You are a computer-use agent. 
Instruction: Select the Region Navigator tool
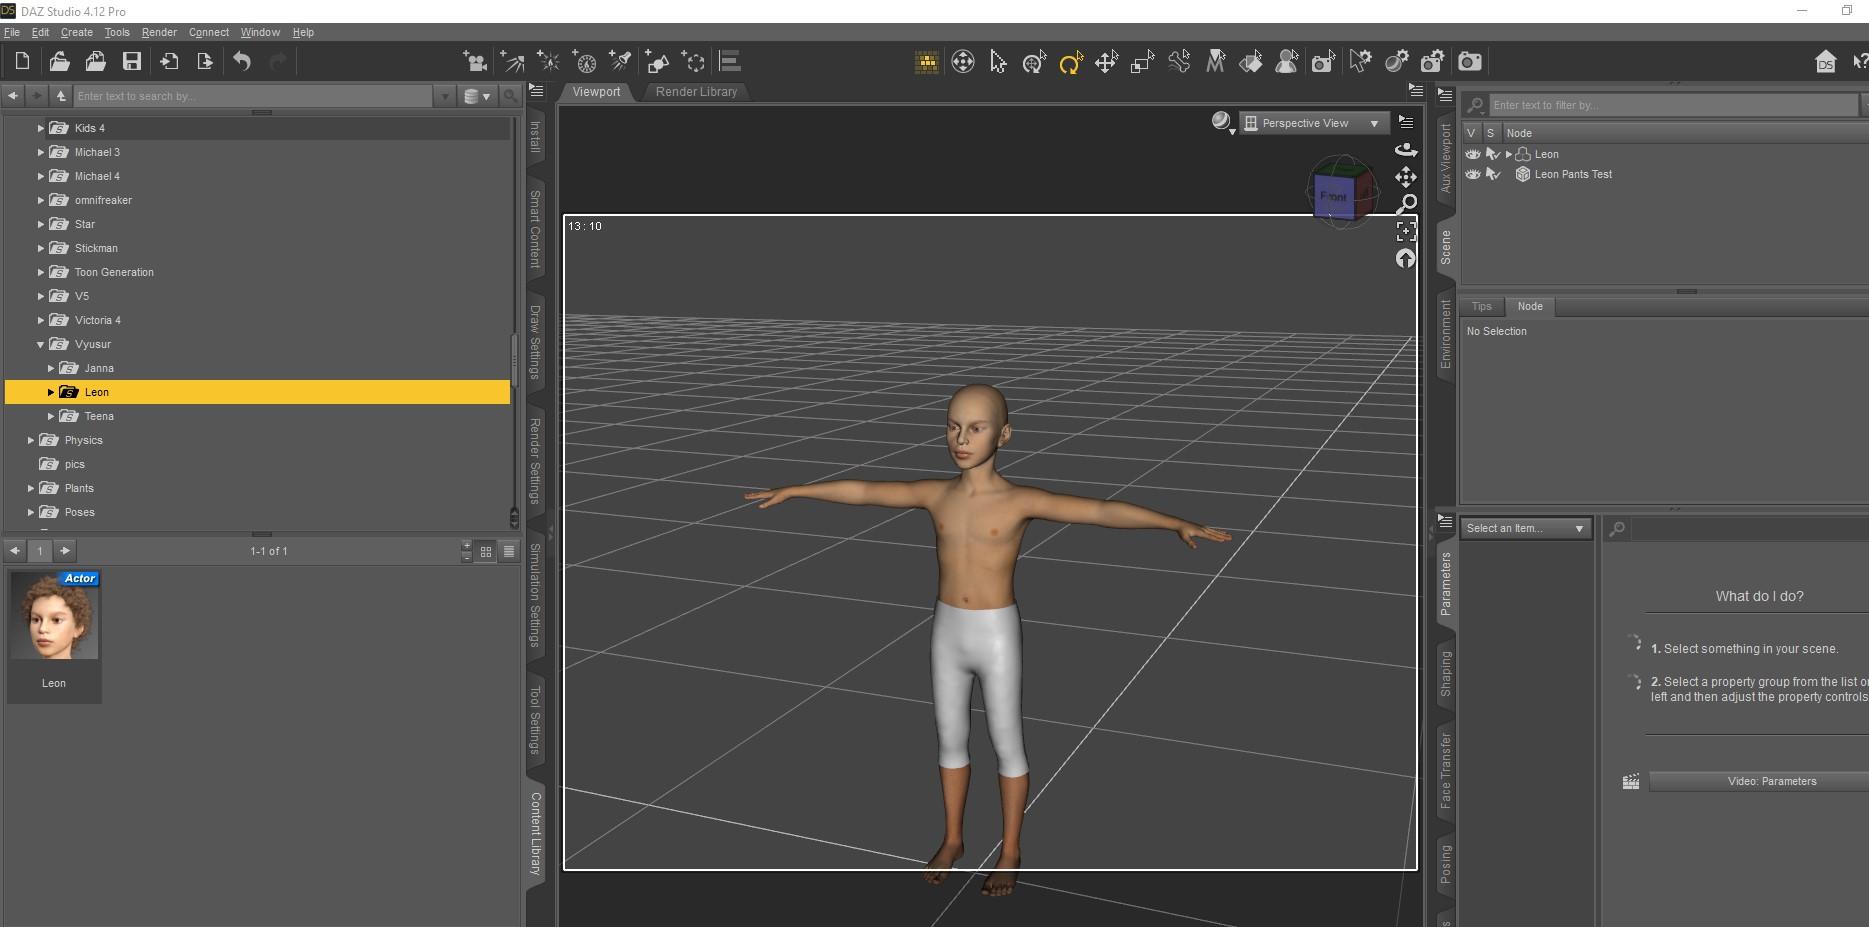tap(1287, 62)
